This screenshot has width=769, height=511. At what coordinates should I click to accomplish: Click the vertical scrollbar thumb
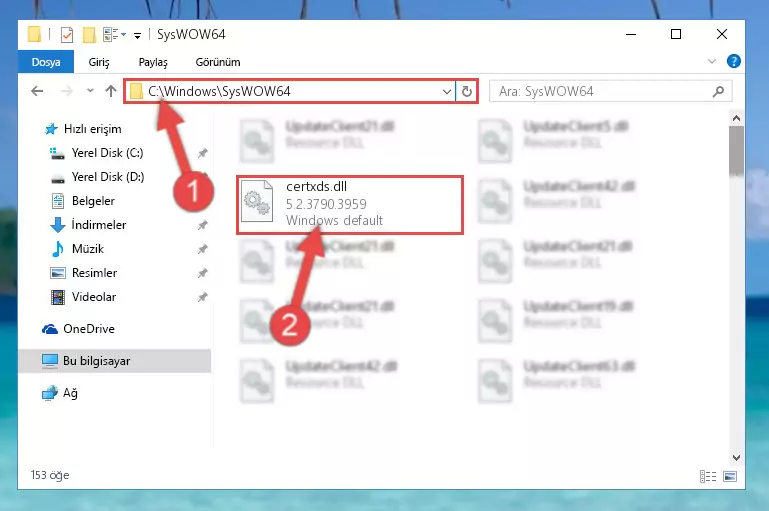pos(736,150)
